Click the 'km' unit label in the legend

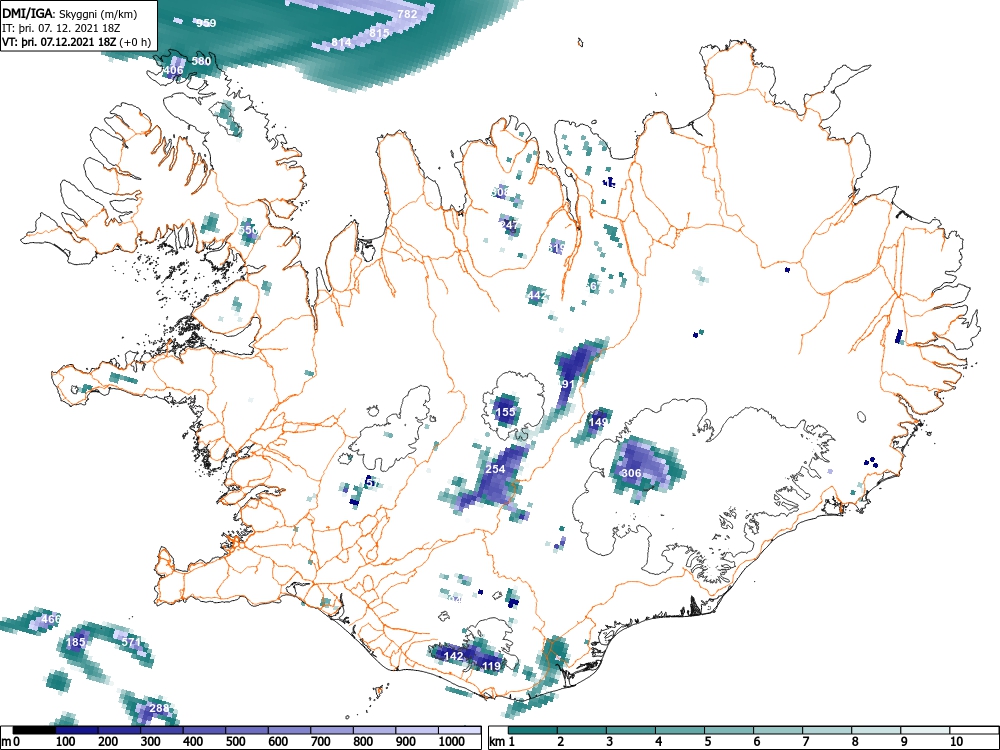point(497,742)
